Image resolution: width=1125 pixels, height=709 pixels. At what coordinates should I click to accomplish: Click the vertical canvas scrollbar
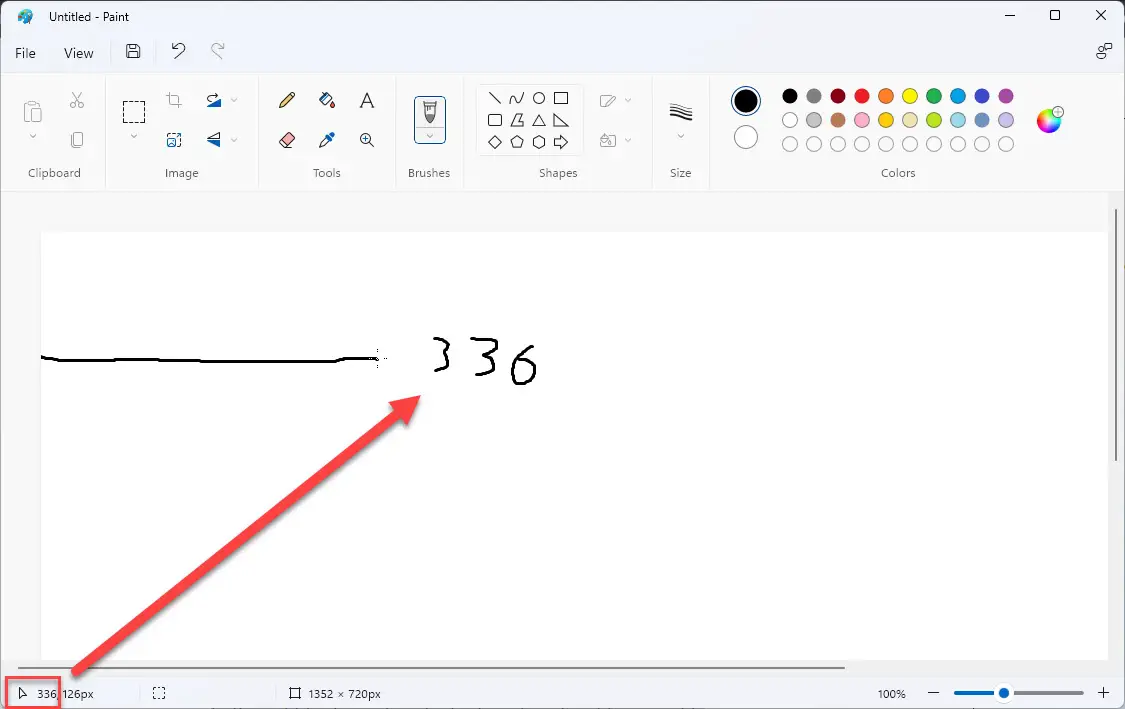coord(1116,334)
